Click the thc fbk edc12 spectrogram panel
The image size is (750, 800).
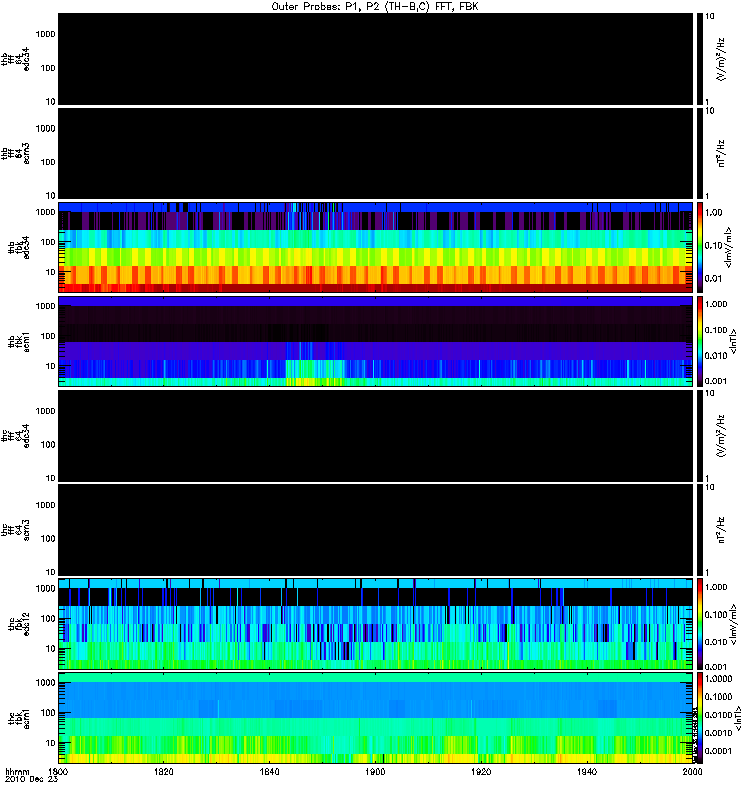(376, 624)
